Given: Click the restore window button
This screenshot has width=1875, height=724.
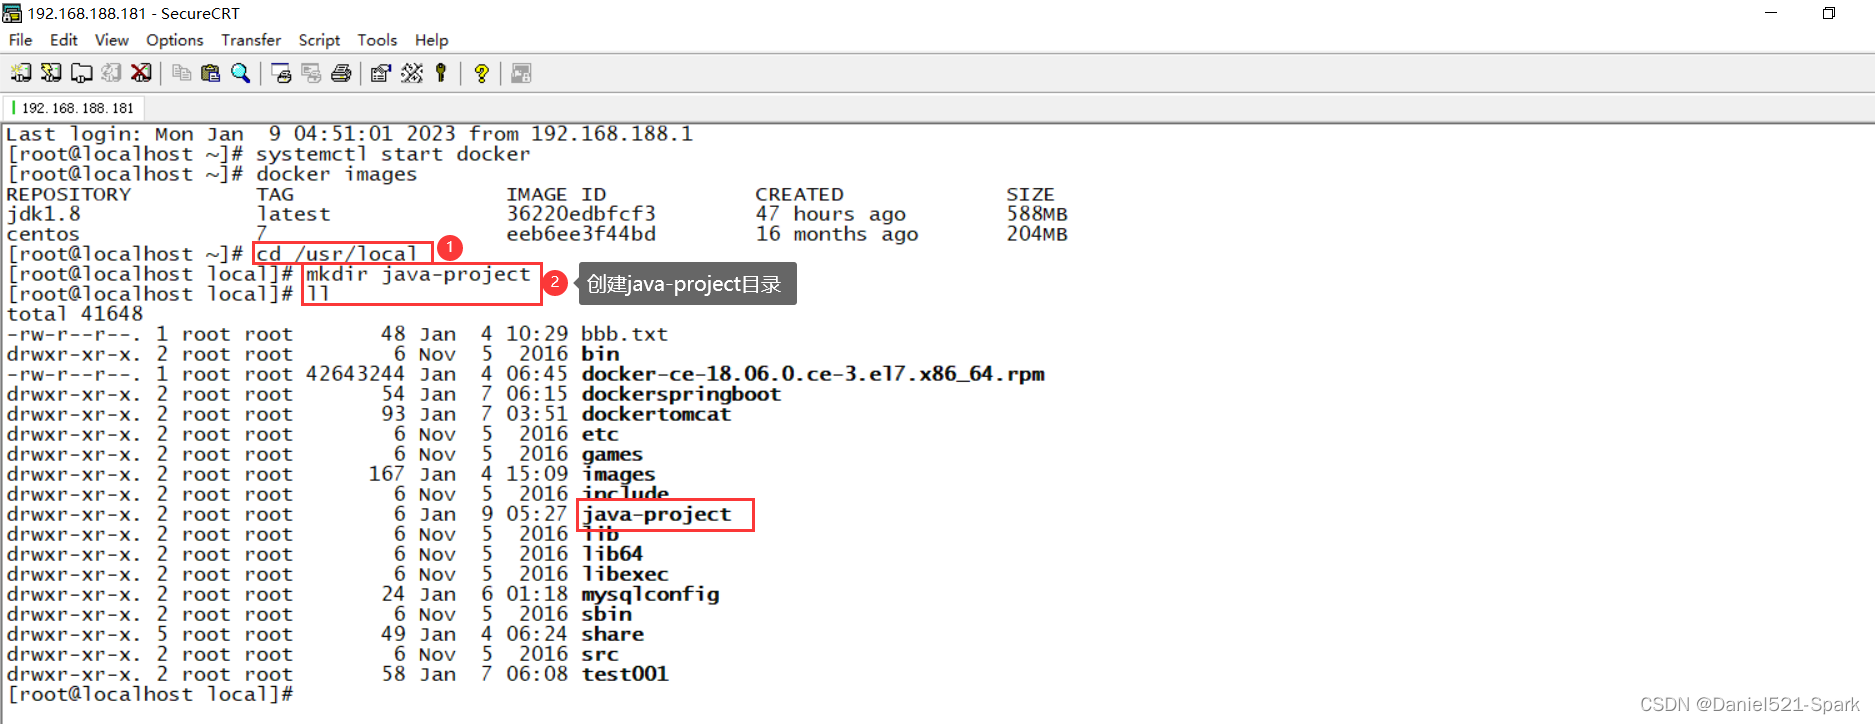Looking at the screenshot, I should click(1829, 13).
